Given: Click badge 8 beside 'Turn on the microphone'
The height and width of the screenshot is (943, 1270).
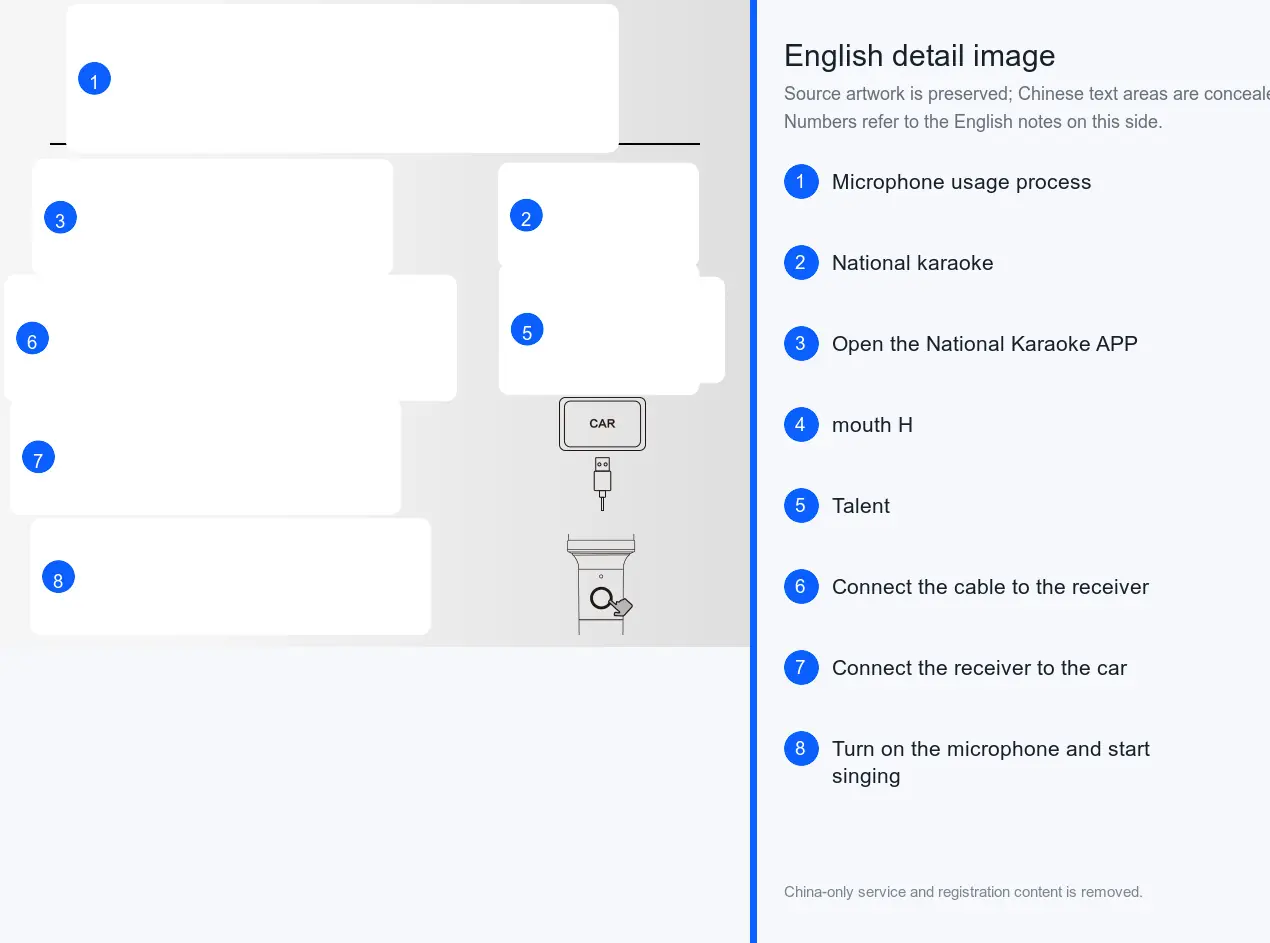Looking at the screenshot, I should click(x=801, y=749).
